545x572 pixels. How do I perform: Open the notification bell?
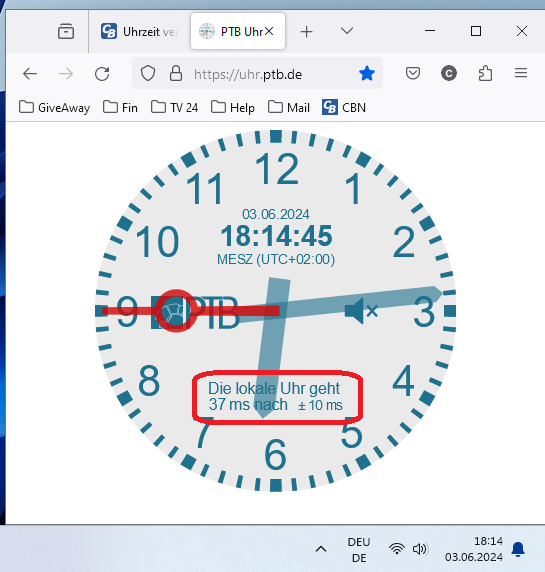(x=518, y=549)
